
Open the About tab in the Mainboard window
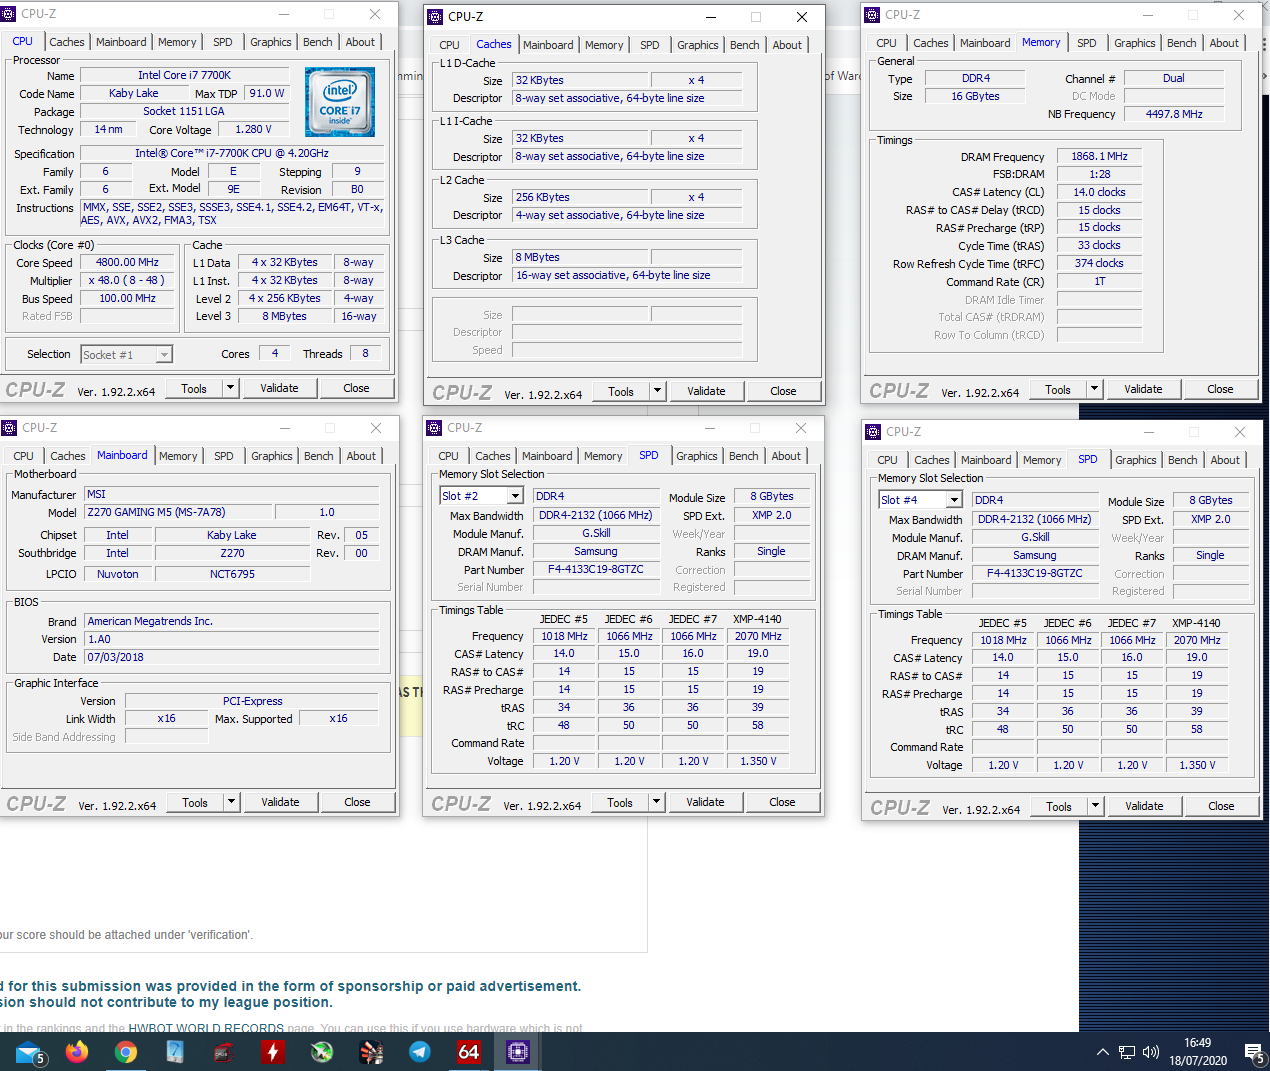361,456
